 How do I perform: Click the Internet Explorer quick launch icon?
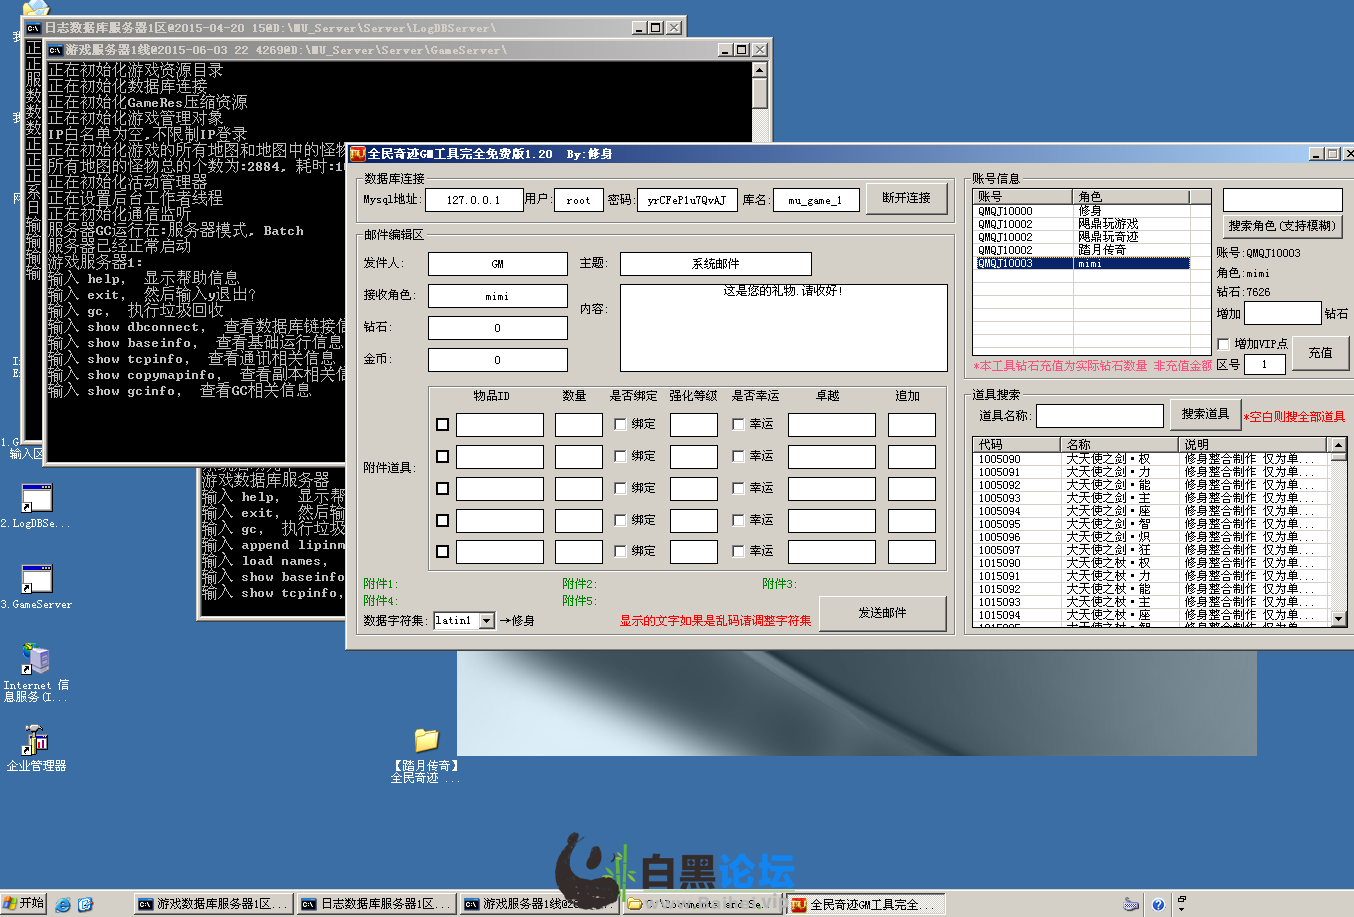click(63, 904)
